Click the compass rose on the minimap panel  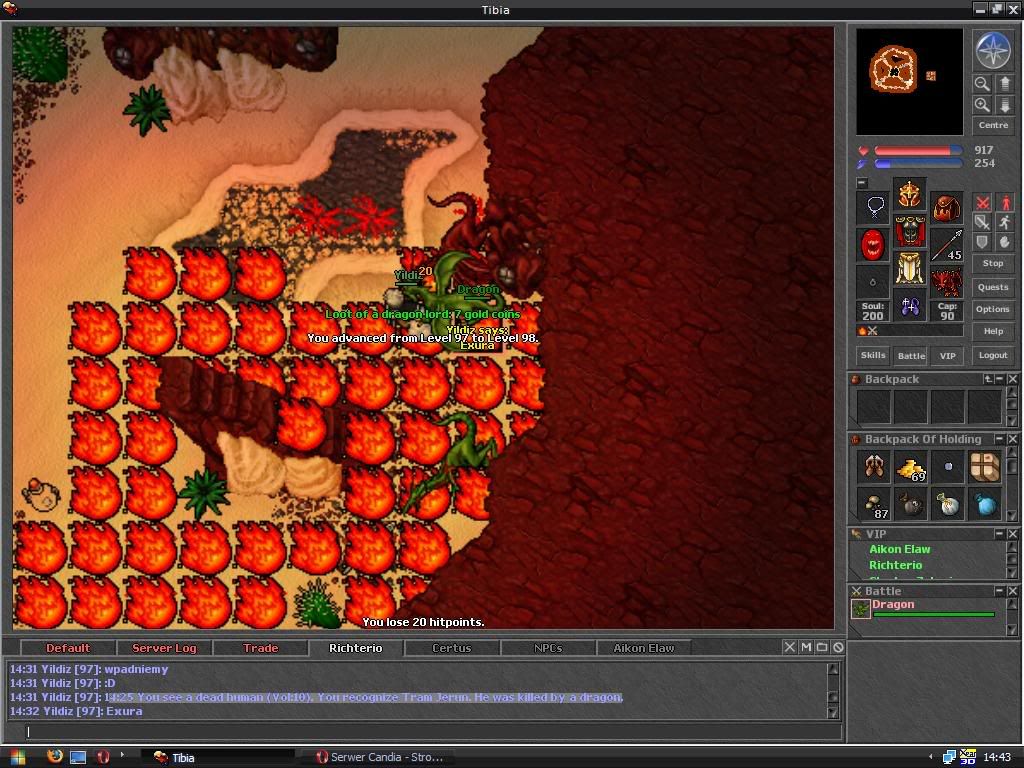(993, 50)
